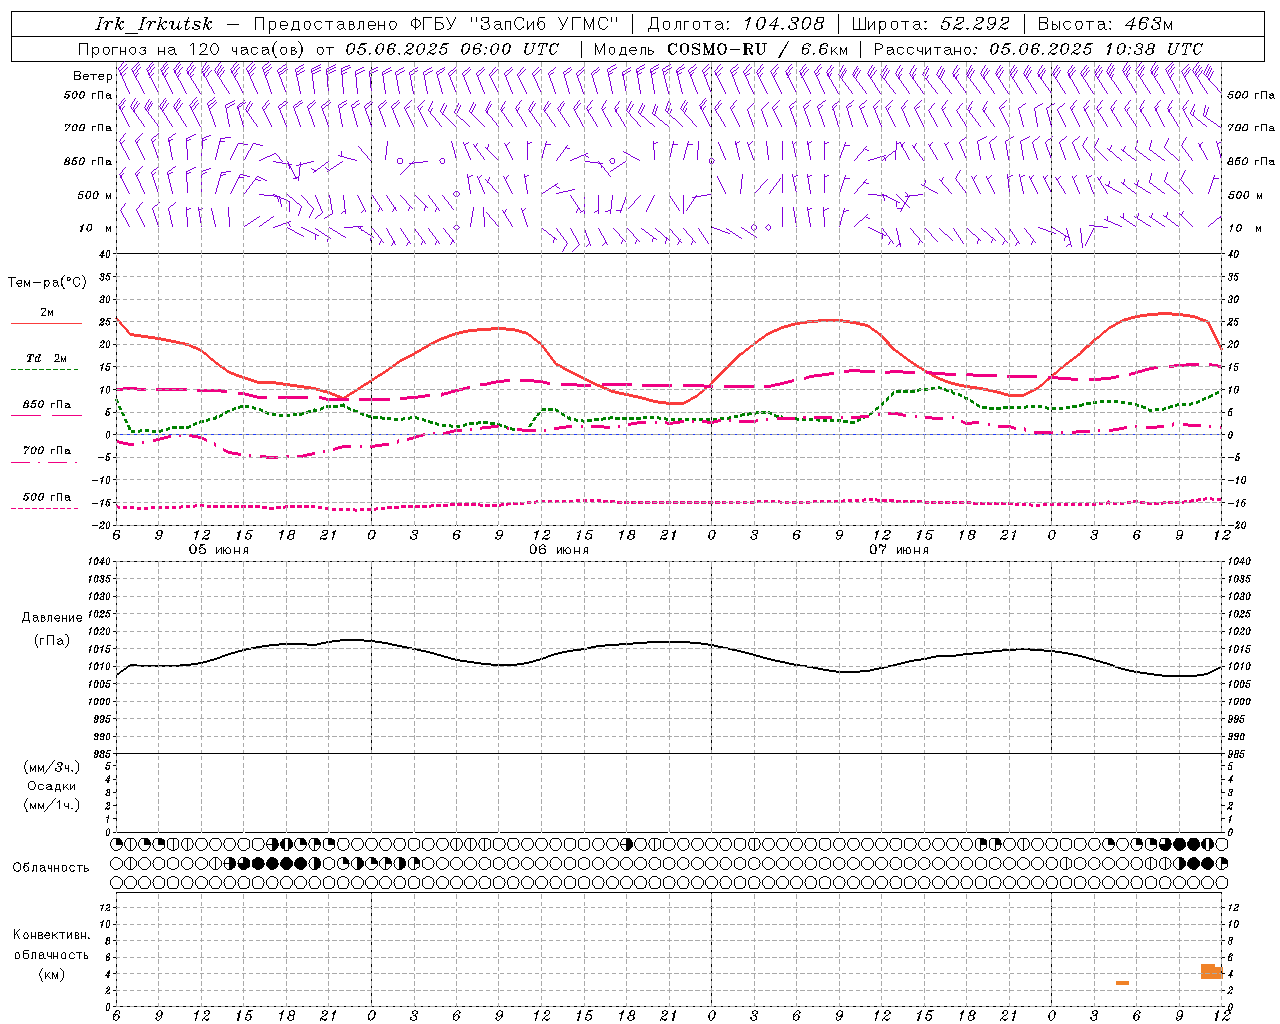Click the Td 2м dew point legend entry
The width and height of the screenshot is (1280, 1024).
click(47, 358)
